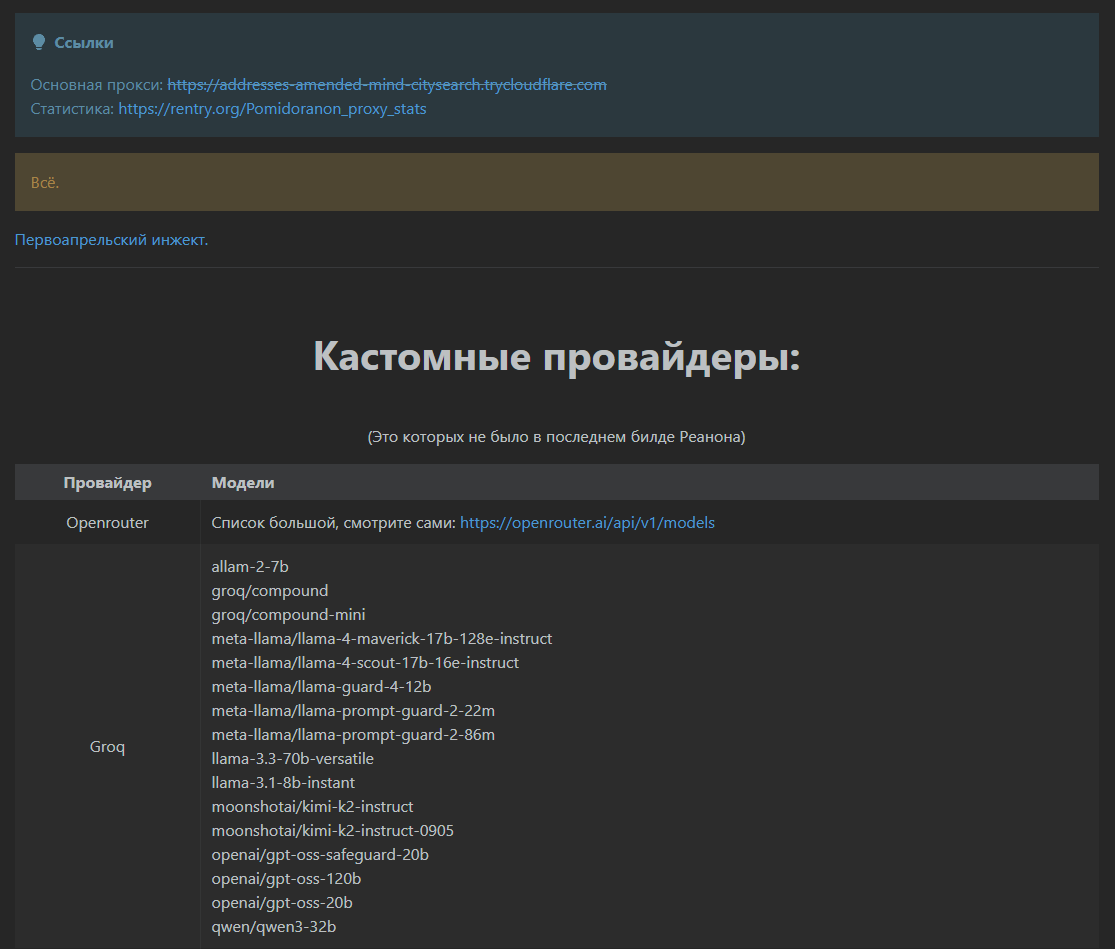Screen dimensions: 1115x949
Task: Click the groq/compound model entry
Action: click(x=270, y=591)
